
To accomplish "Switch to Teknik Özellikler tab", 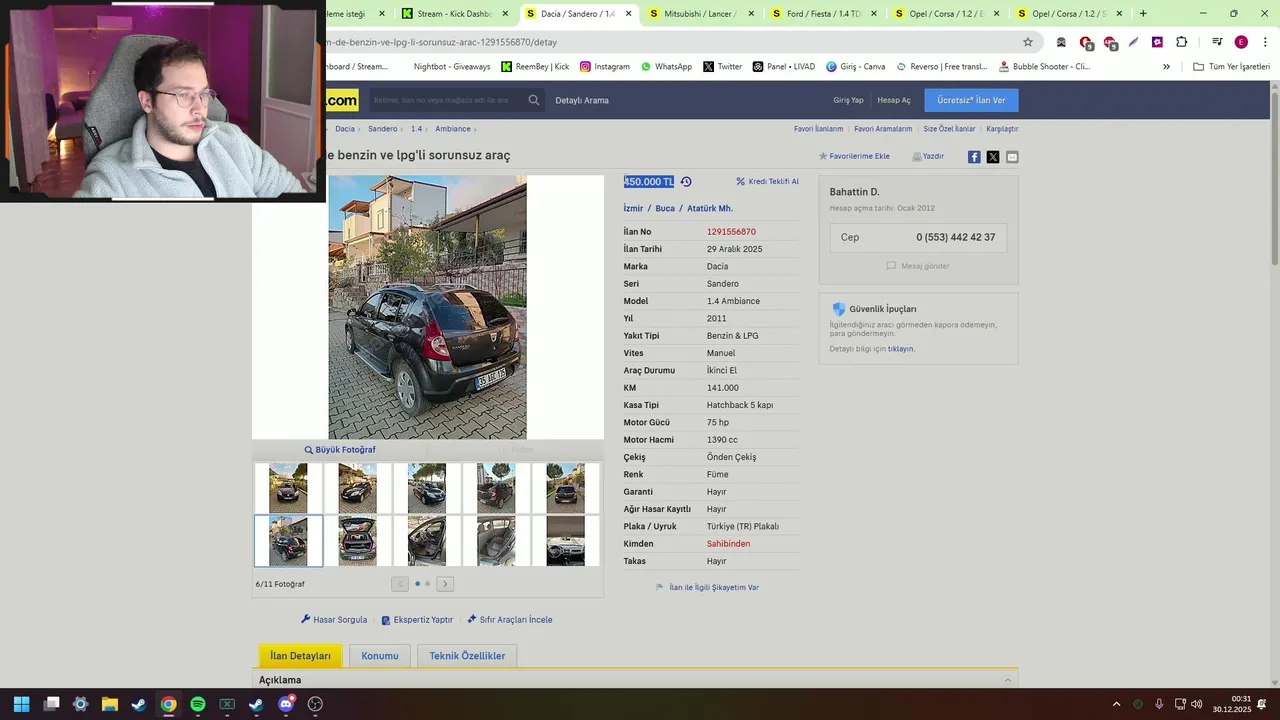I will click(467, 656).
